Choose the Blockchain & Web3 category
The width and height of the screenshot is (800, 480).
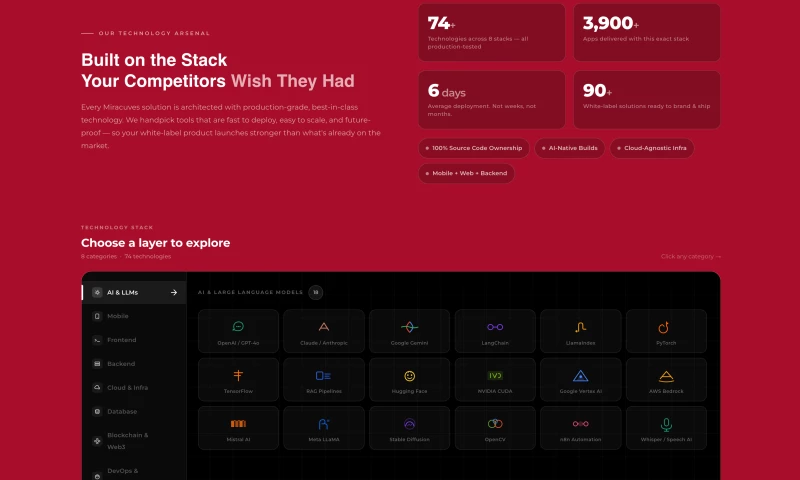click(134, 441)
